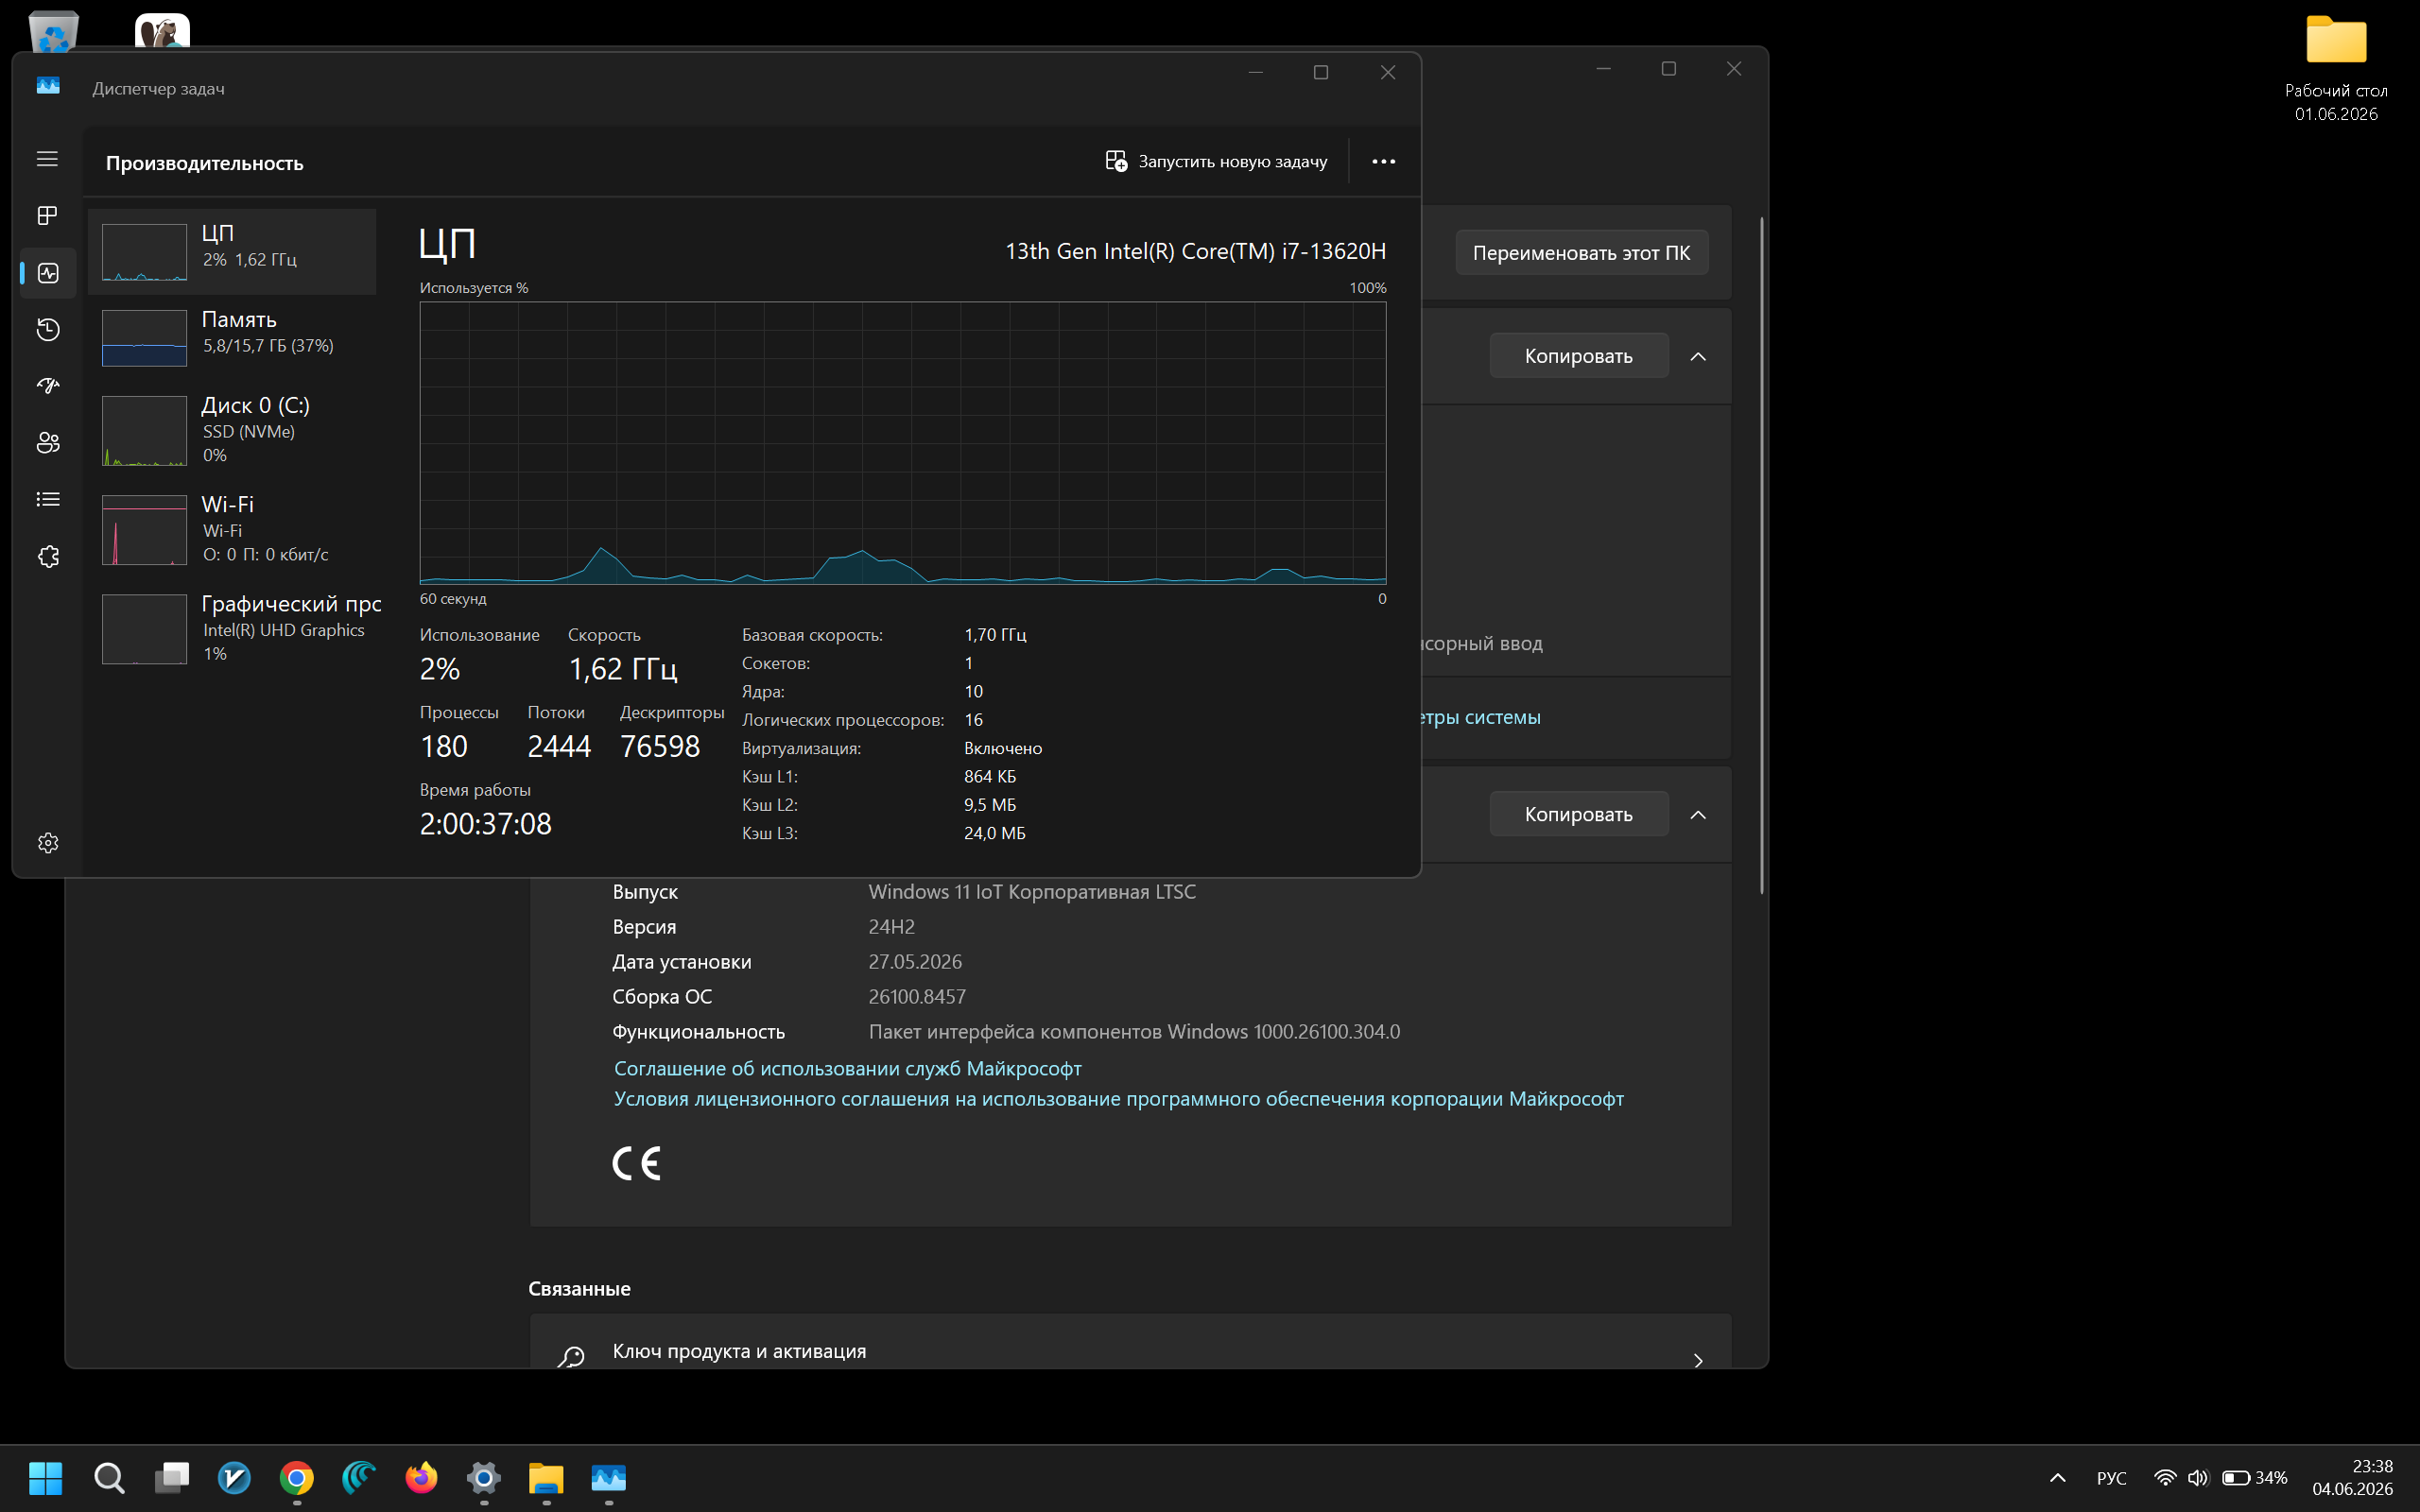The image size is (2420, 1512).
Task: Open Services page puzzle icon
Action: coord(47,557)
